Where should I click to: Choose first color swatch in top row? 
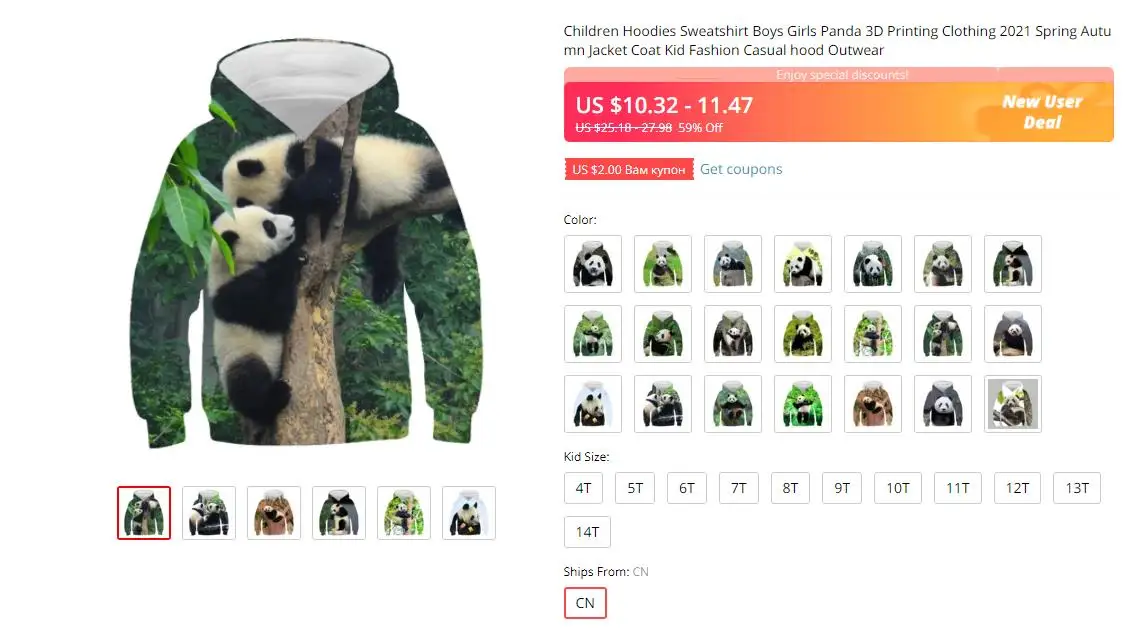593,264
